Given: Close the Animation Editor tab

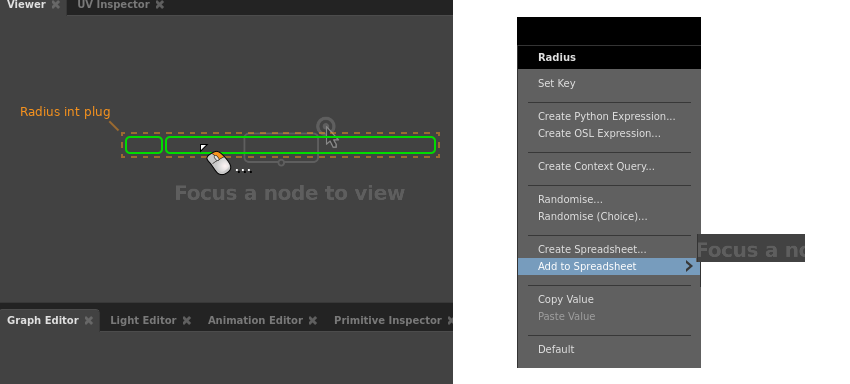Looking at the screenshot, I should tap(313, 321).
